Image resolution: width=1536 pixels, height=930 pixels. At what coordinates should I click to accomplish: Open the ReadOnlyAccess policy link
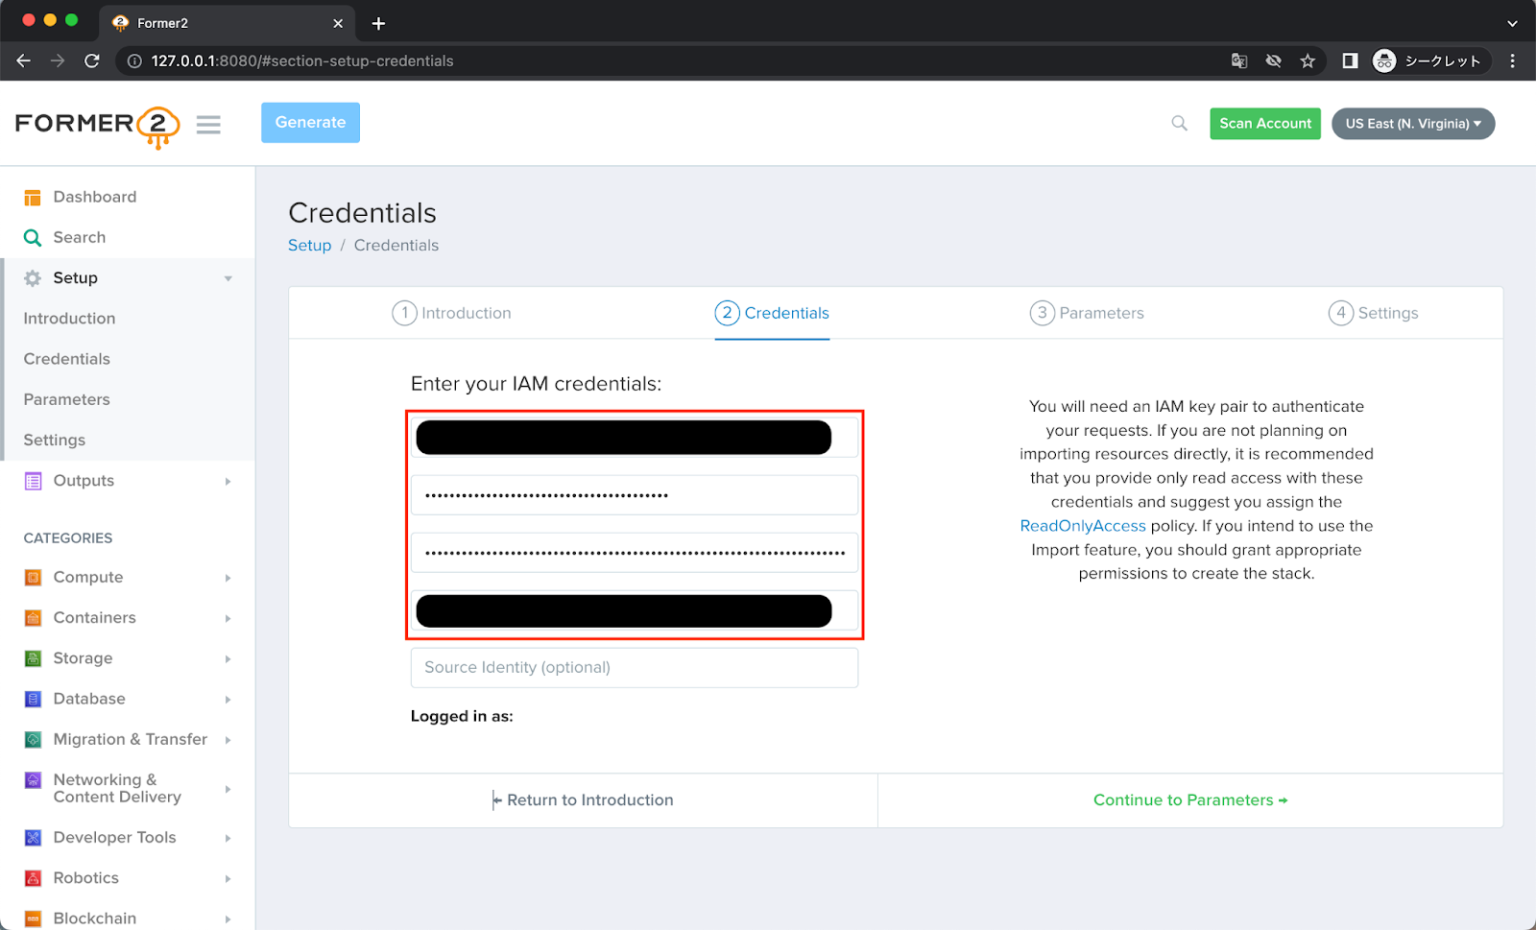pos(1082,525)
